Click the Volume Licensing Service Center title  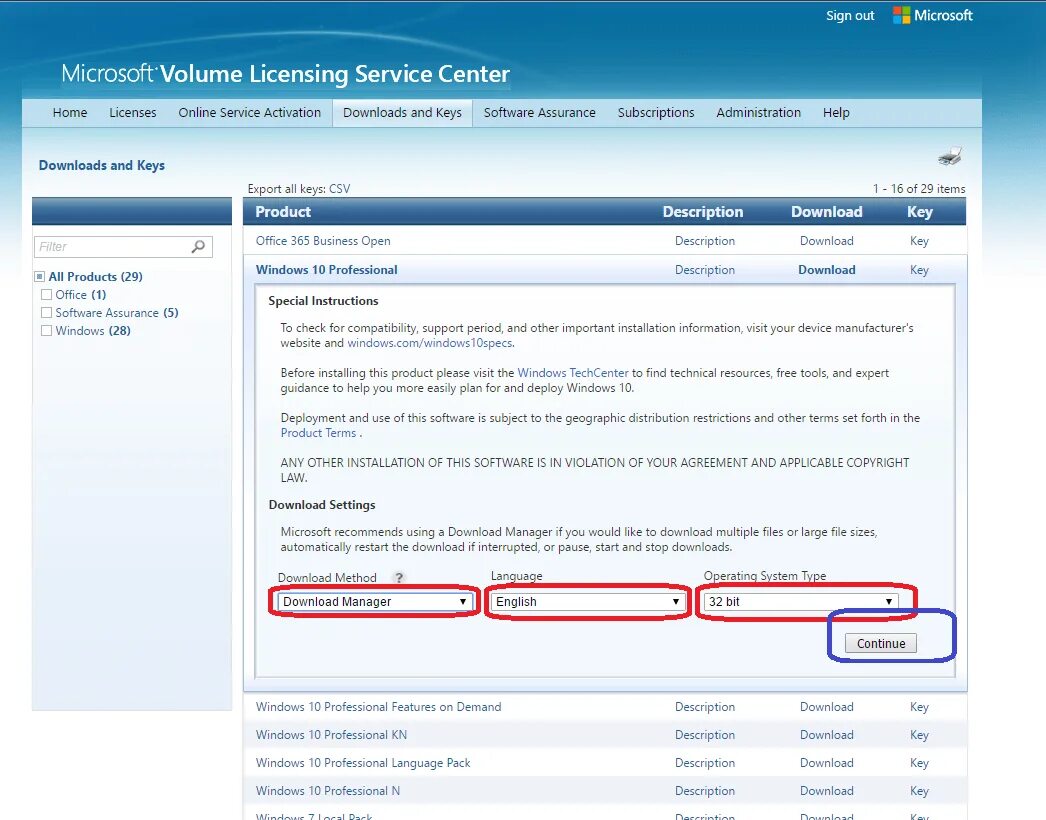click(286, 73)
